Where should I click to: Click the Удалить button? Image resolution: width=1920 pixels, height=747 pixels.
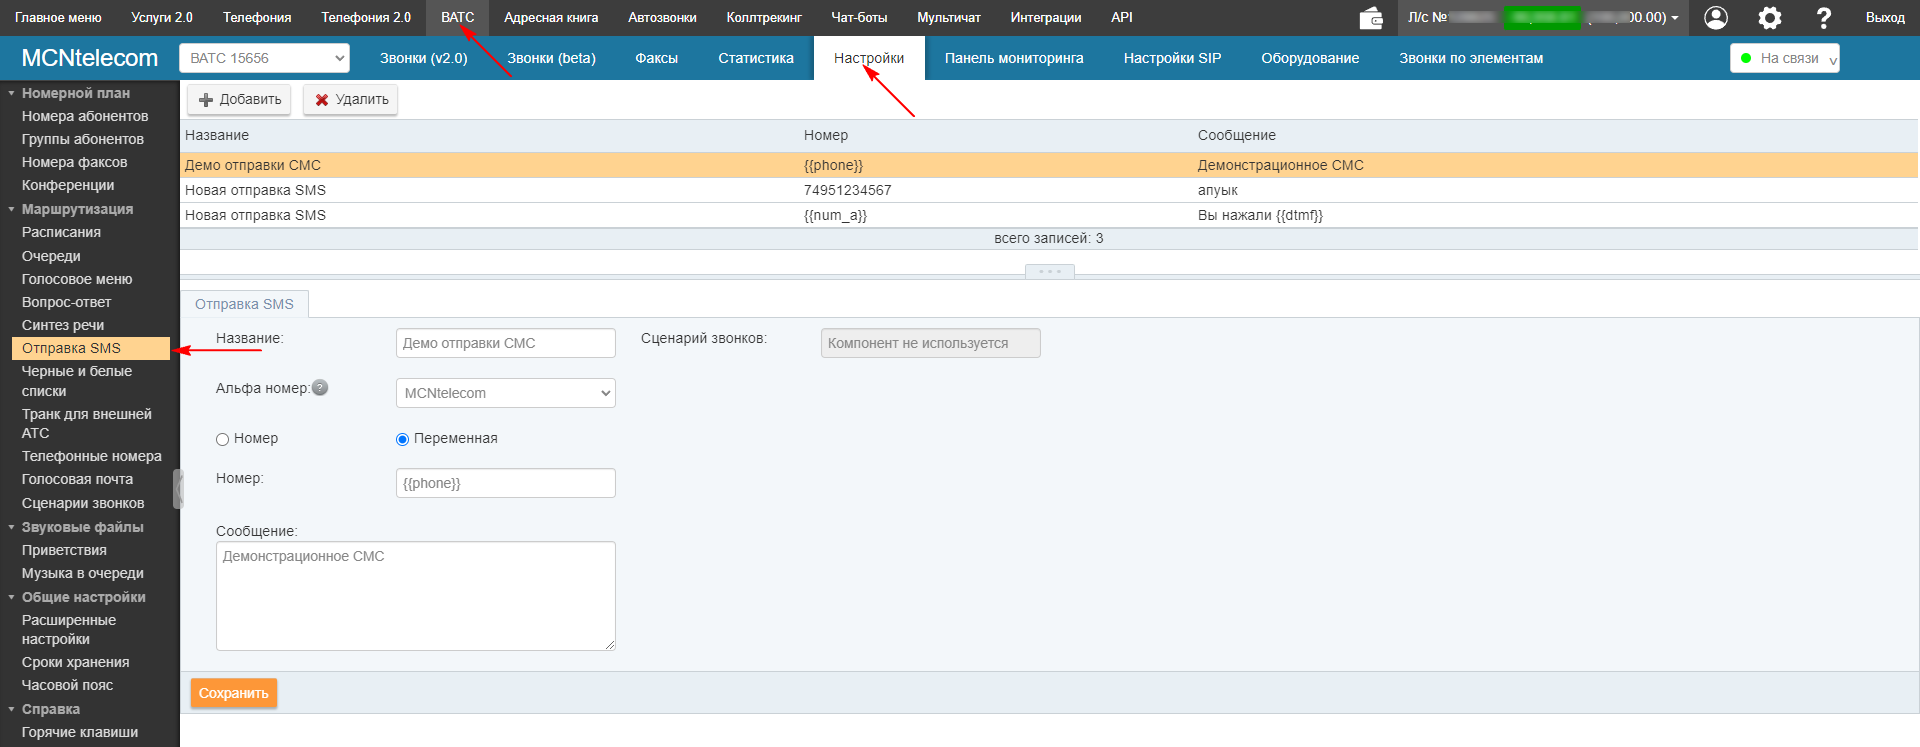tap(351, 100)
